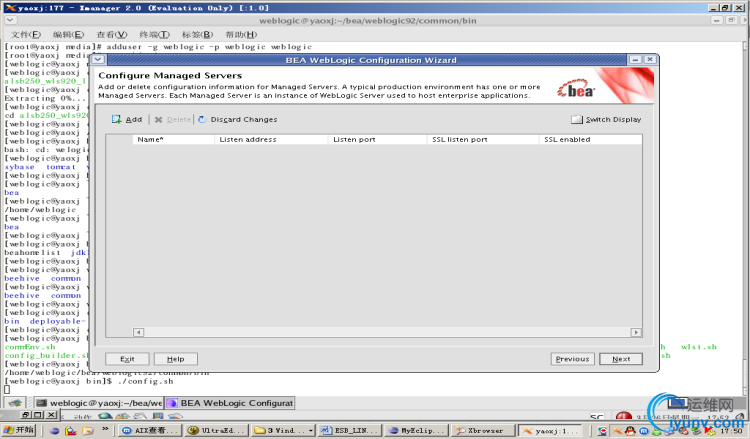Click the Next button
This screenshot has width=750, height=439.
point(621,359)
